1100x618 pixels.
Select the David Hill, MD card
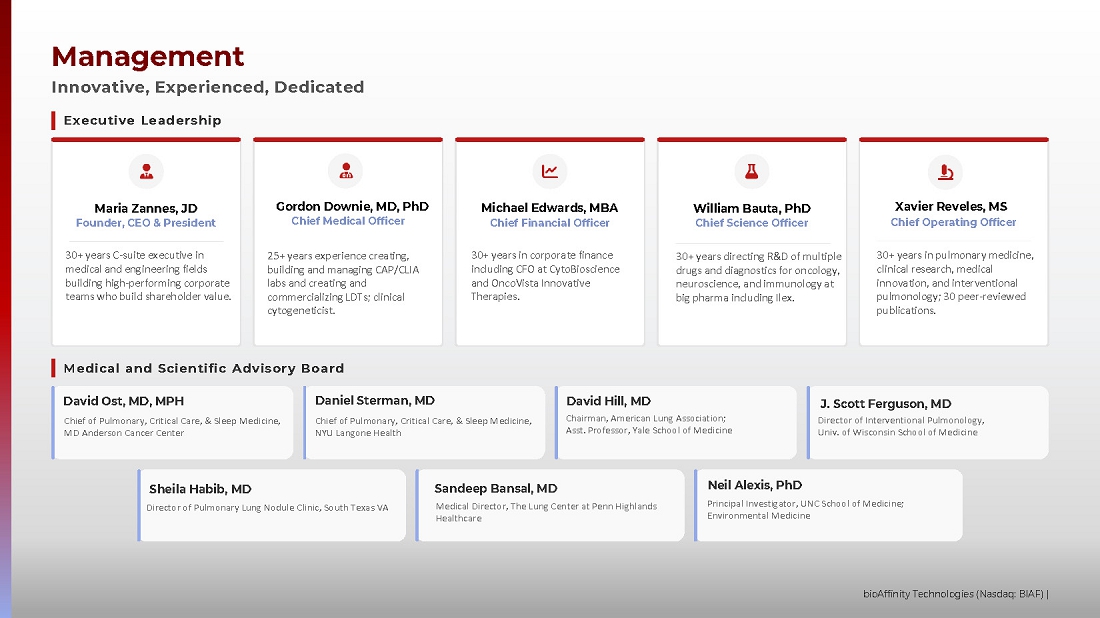click(x=676, y=422)
